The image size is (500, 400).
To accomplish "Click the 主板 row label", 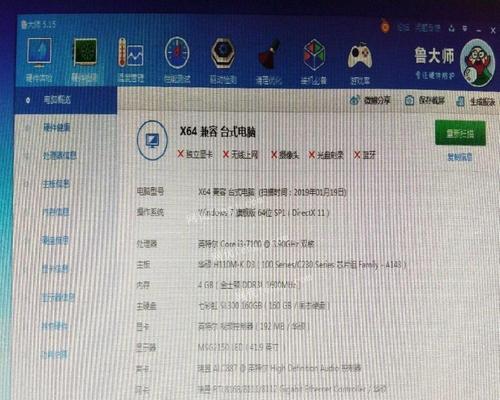I will point(143,265).
